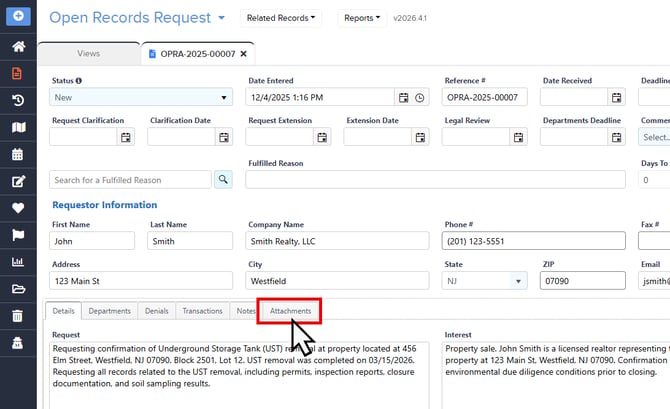
Task: Click the Search for a Fulfilled Reason field
Action: click(130, 180)
